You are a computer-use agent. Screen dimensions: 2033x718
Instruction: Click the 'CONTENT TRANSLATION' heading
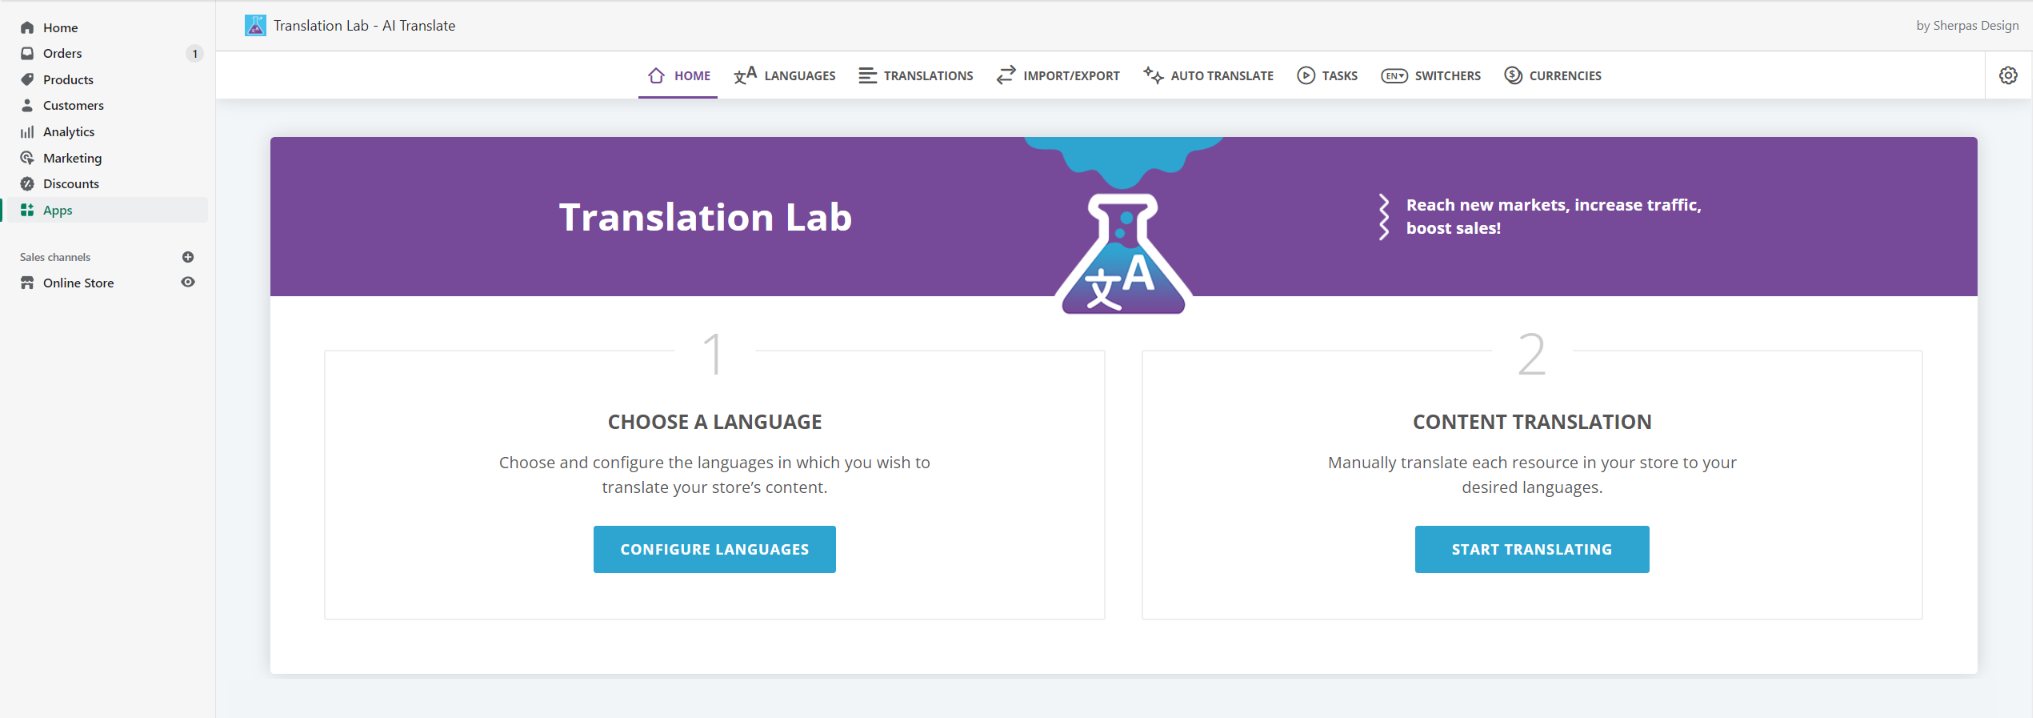(1531, 422)
